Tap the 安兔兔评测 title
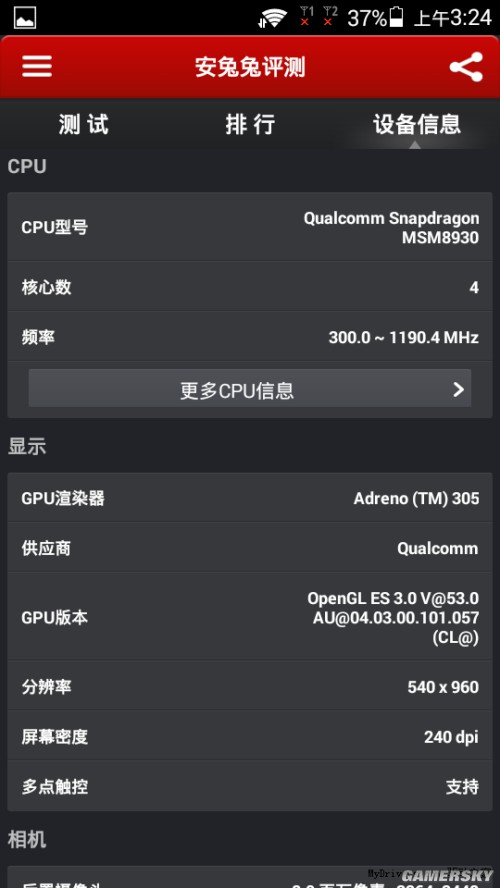This screenshot has height=888, width=500. point(250,67)
